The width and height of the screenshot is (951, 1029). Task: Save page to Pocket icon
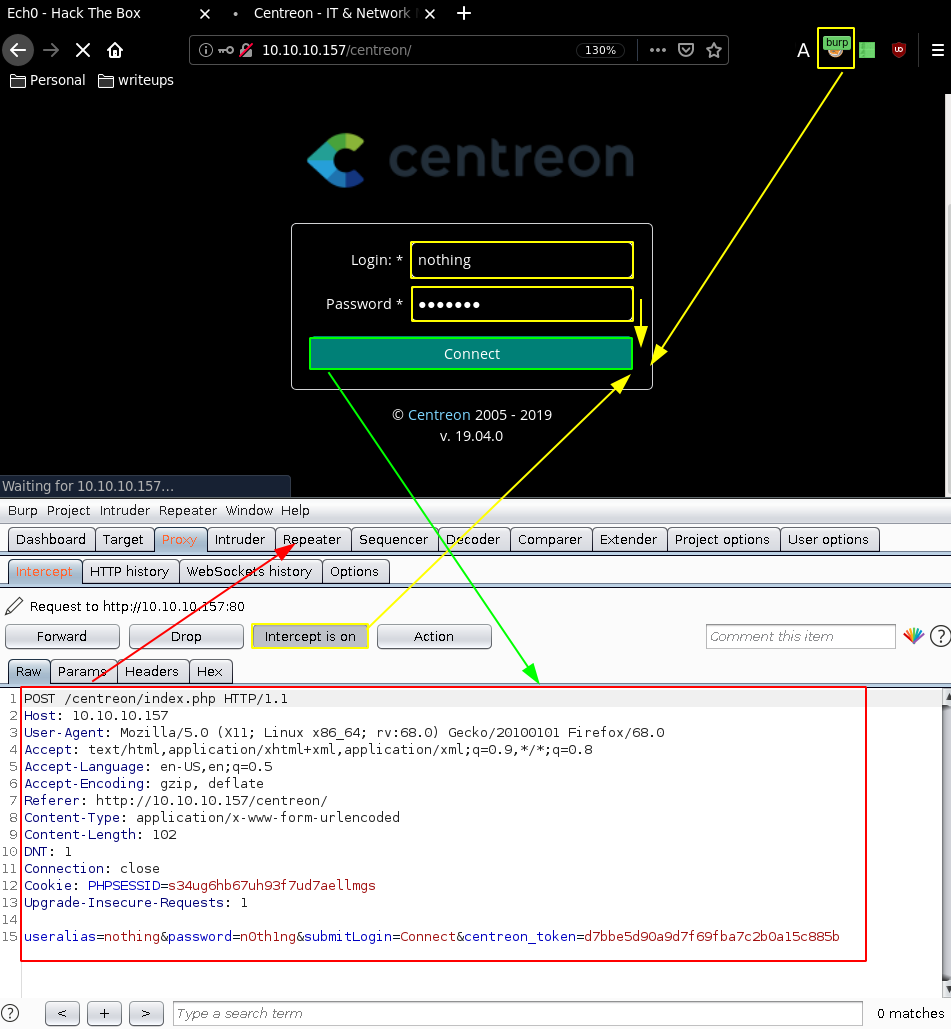[686, 51]
